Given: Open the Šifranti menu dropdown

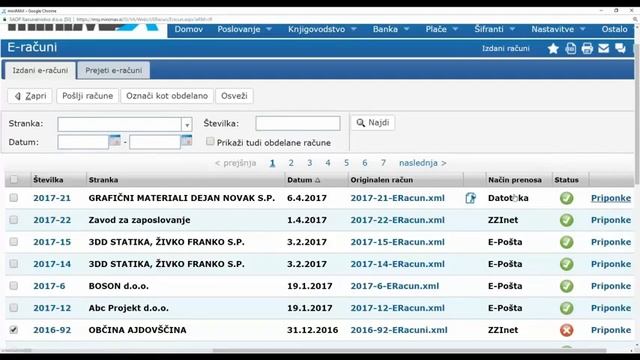Looking at the screenshot, I should 494,29.
